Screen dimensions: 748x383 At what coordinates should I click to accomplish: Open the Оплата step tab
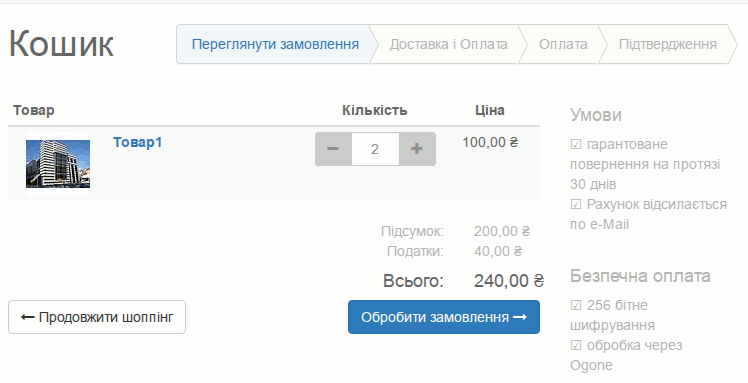click(563, 44)
